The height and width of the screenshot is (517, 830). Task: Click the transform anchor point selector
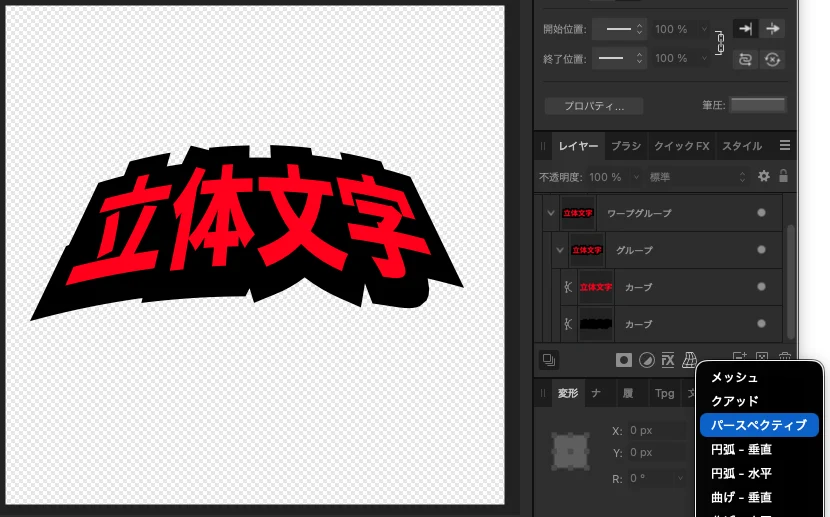click(x=570, y=451)
